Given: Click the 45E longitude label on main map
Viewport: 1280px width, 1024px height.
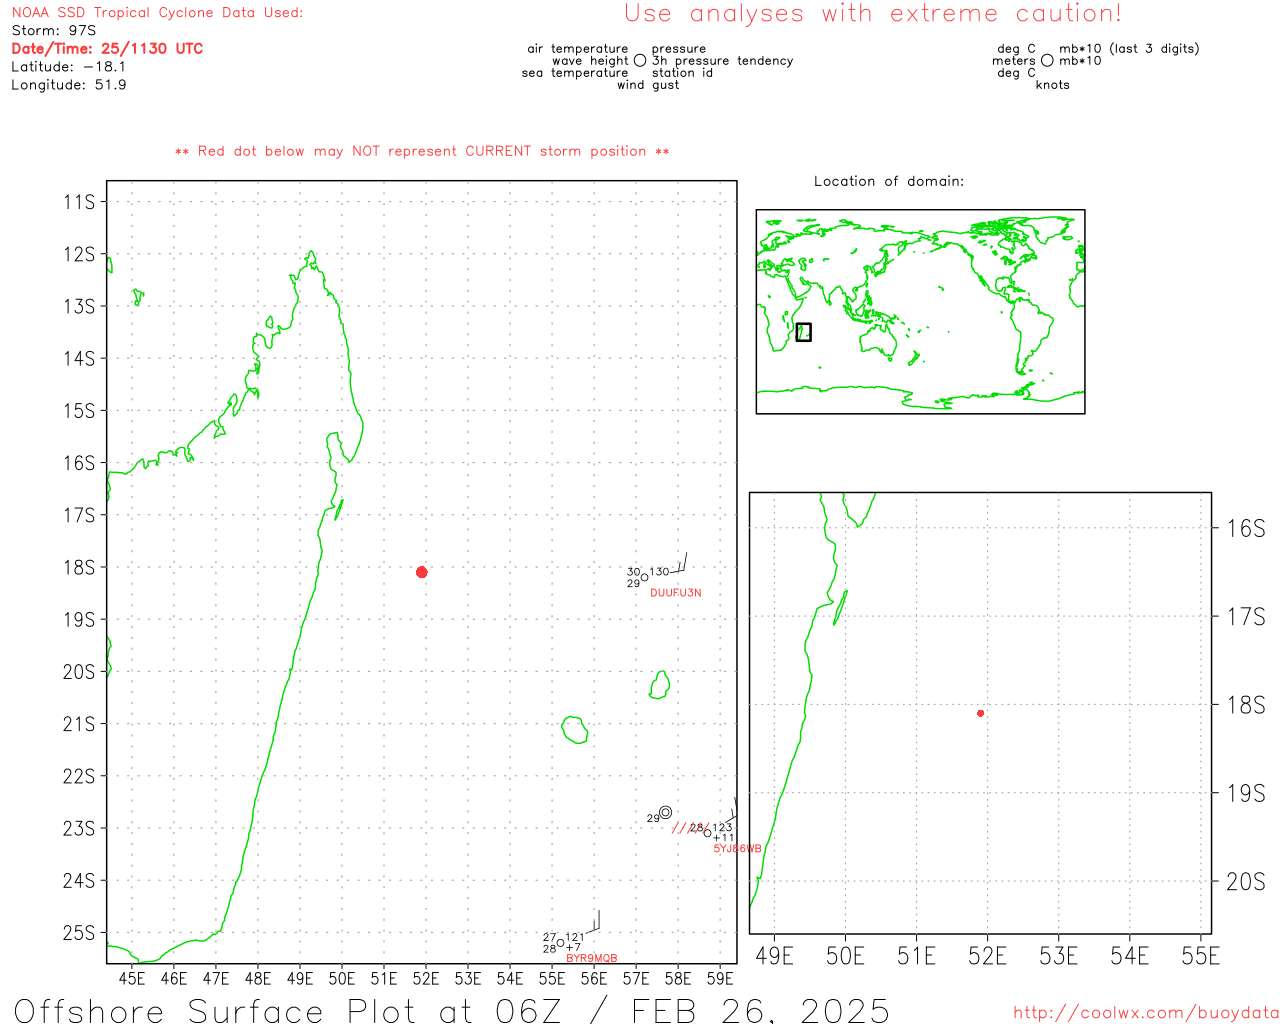Looking at the screenshot, I should click(x=132, y=978).
